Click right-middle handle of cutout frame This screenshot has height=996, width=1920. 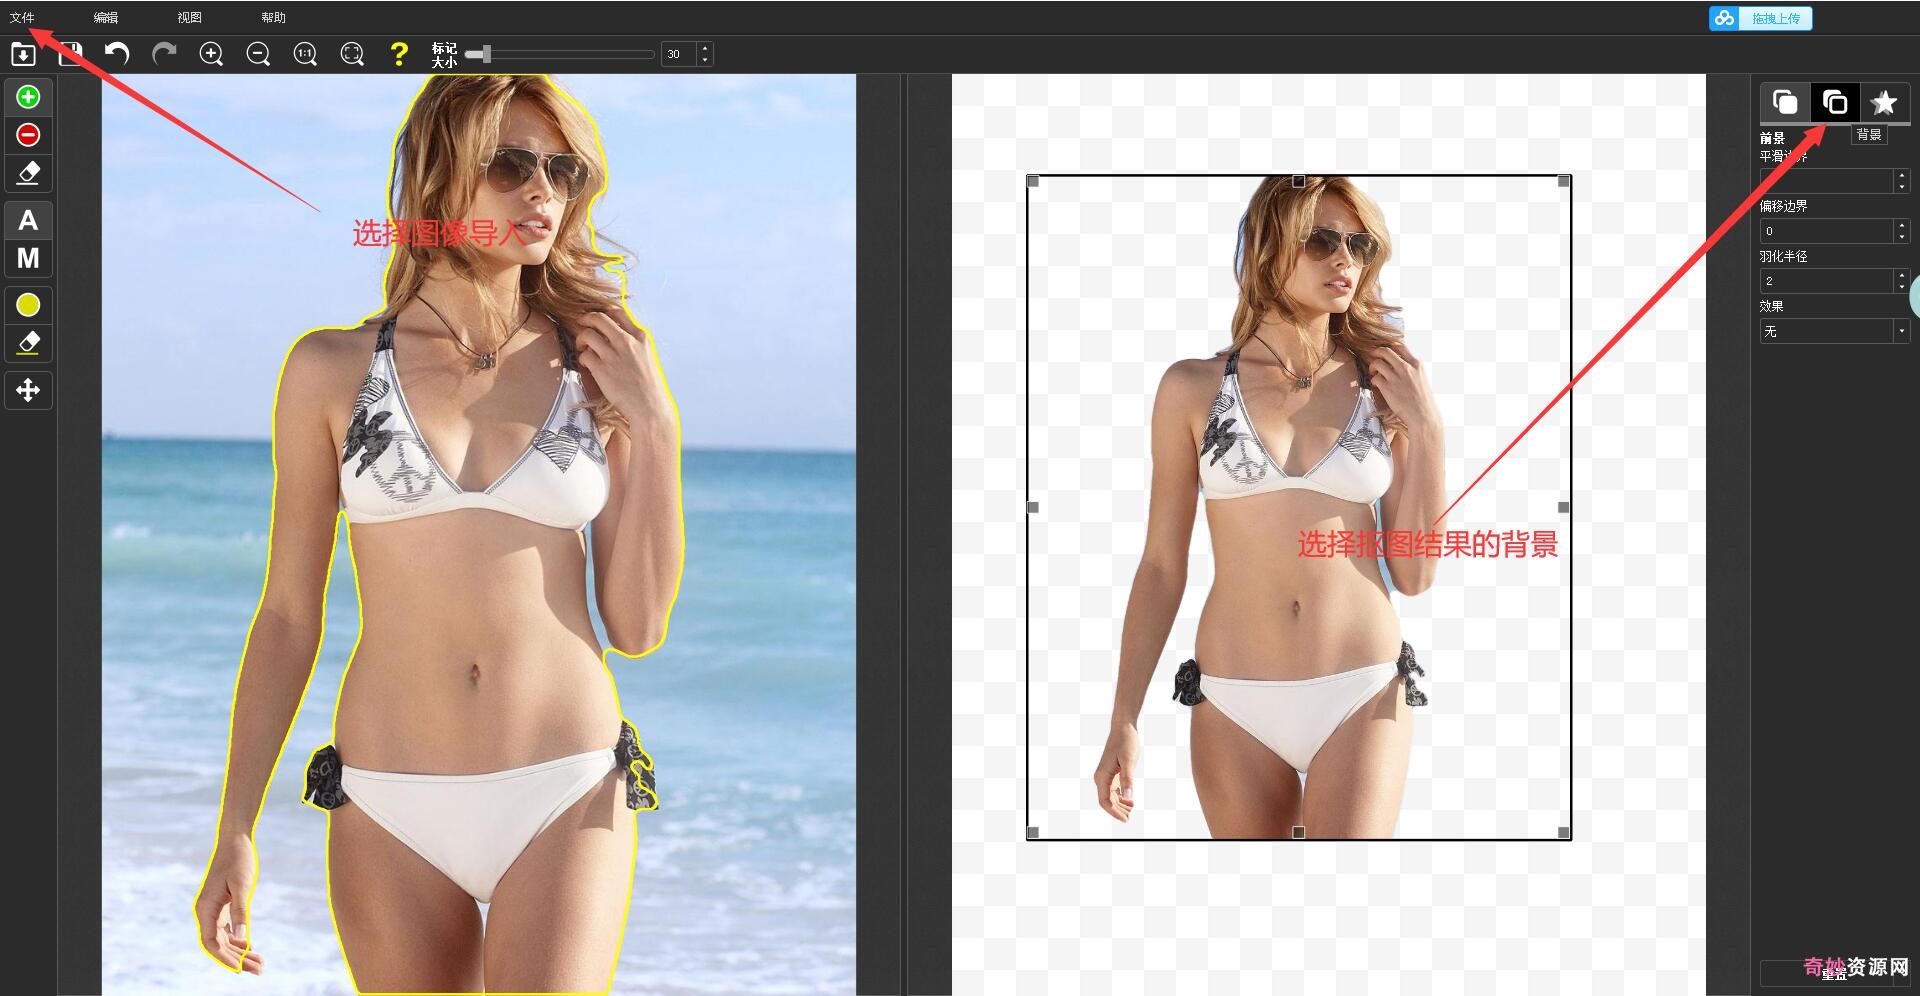click(1564, 507)
